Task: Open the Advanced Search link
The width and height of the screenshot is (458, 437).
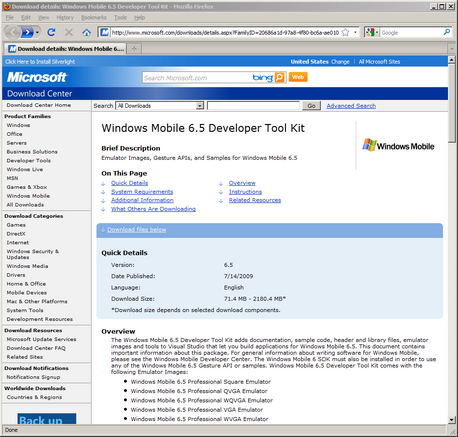Action: (351, 106)
